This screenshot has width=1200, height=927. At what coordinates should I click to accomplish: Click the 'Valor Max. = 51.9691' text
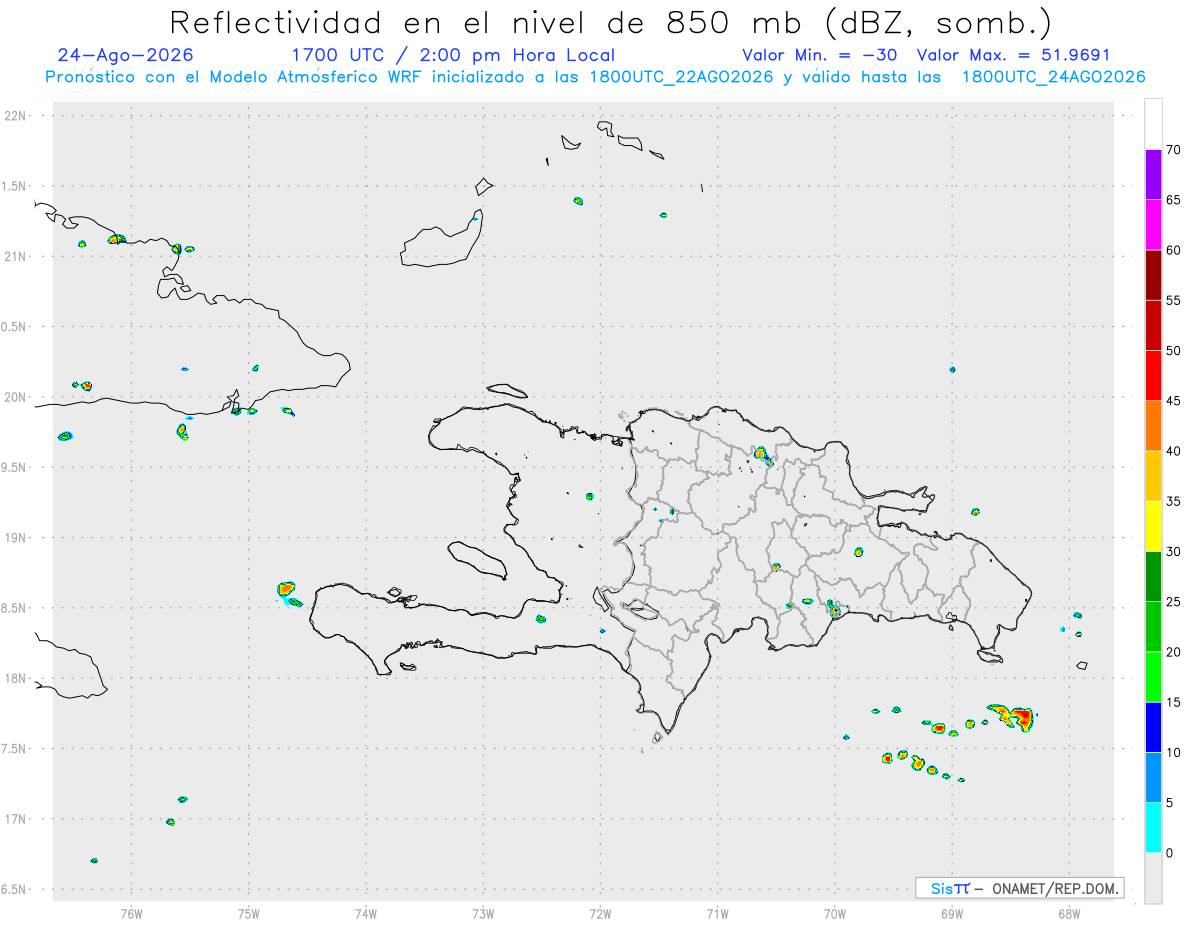[x=1013, y=55]
